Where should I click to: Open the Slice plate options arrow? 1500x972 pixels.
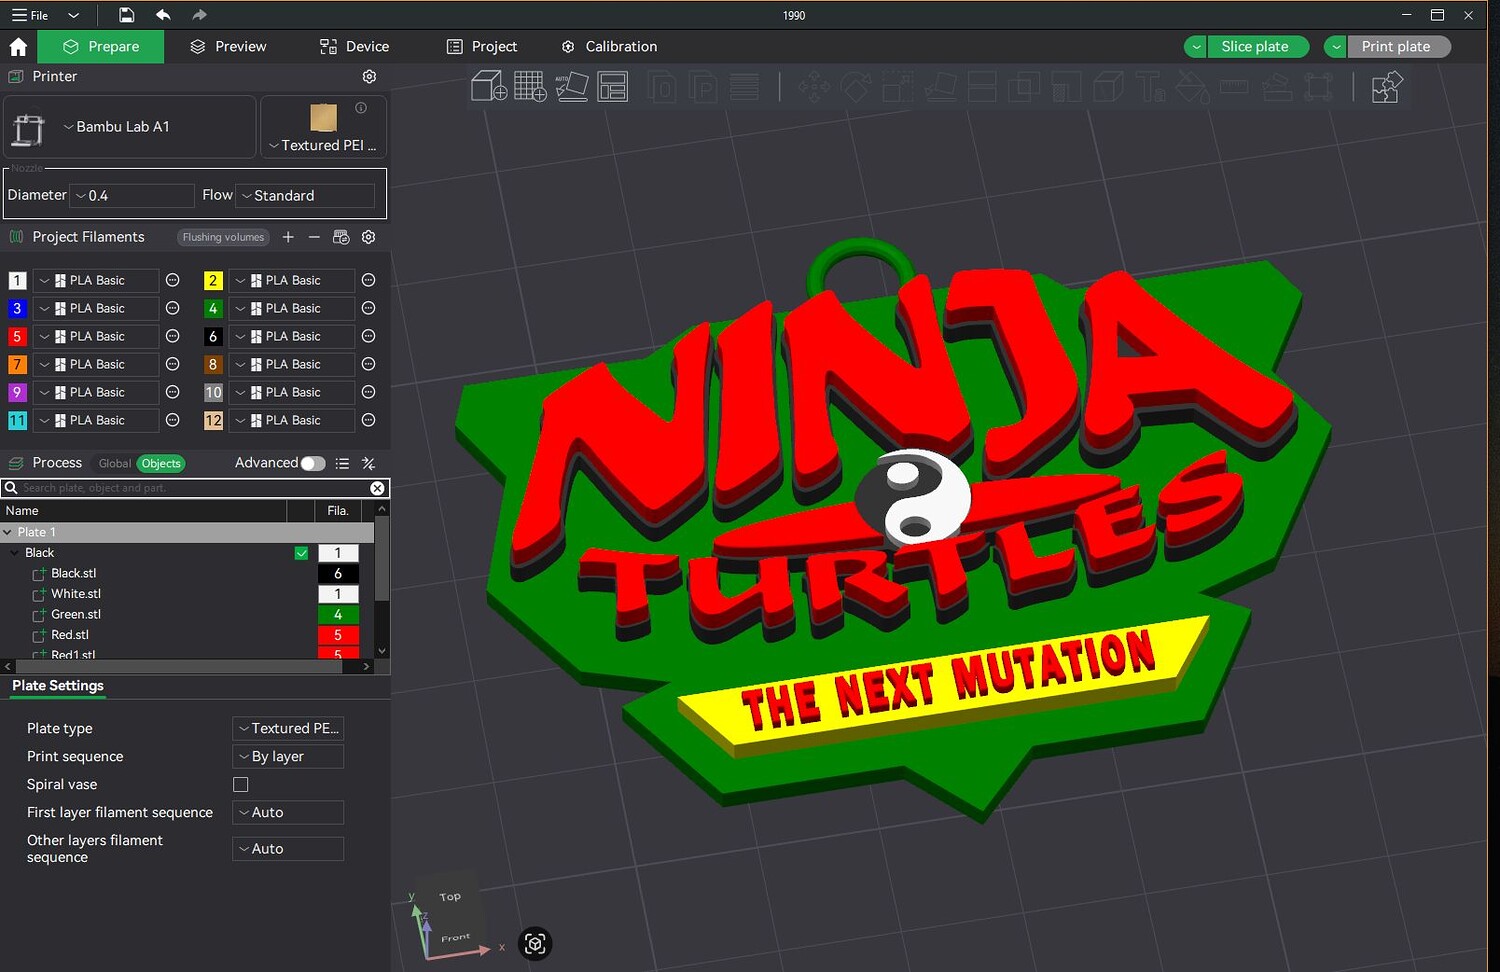pyautogui.click(x=1196, y=47)
